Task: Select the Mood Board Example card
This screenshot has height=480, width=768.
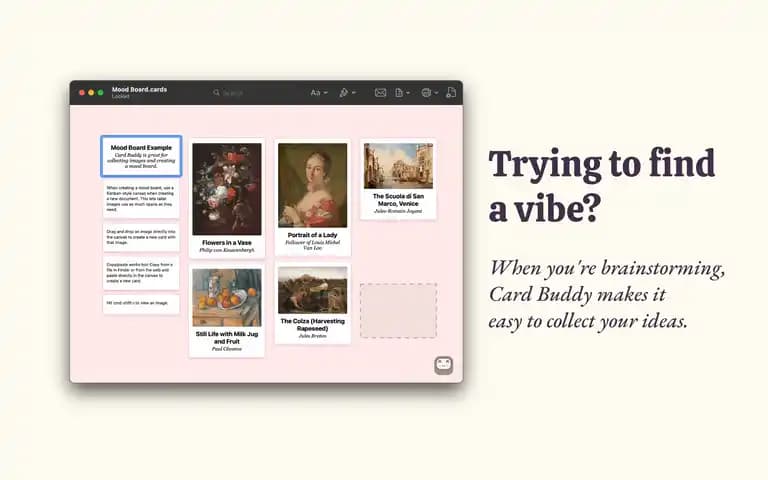Action: 141,156
